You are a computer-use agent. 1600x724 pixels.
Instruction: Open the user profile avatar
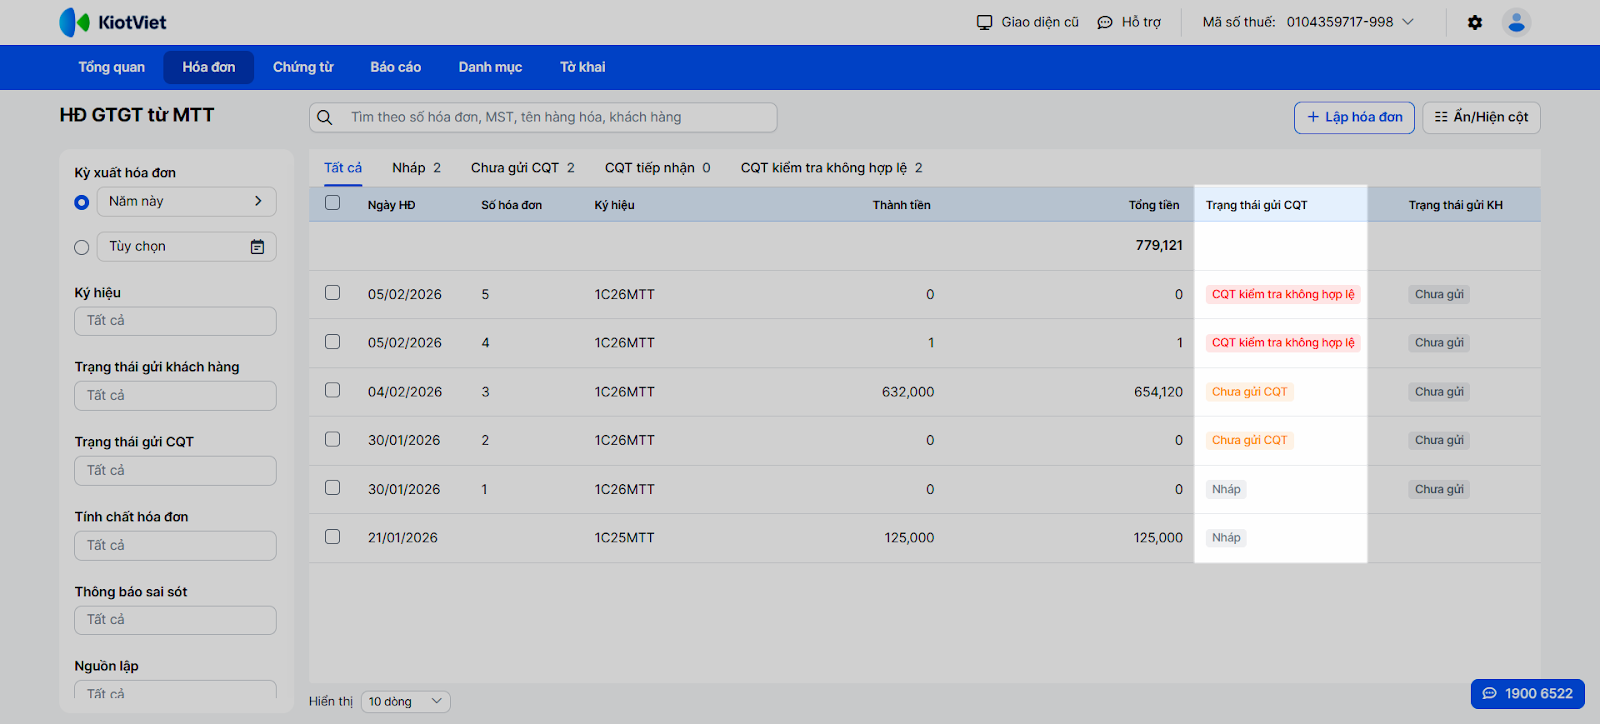click(1516, 22)
